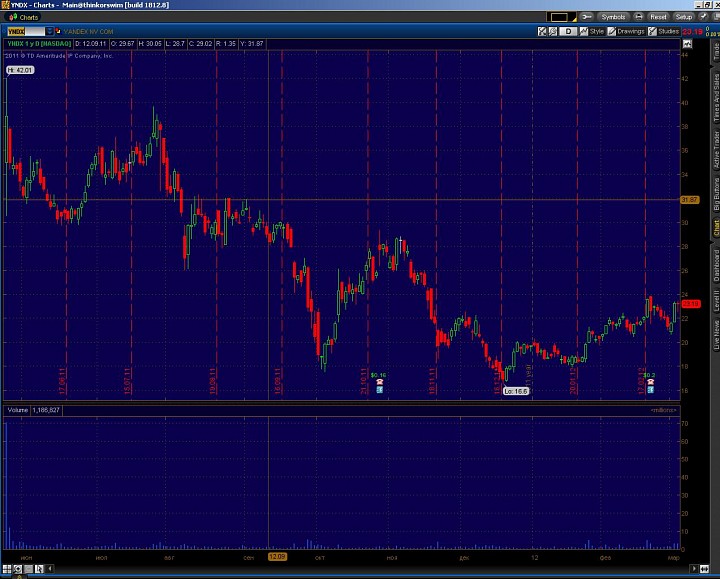This screenshot has width=720, height=579.
Task: Click the YNDX 1 y D [NASDAQ] label
Action: tap(39, 44)
